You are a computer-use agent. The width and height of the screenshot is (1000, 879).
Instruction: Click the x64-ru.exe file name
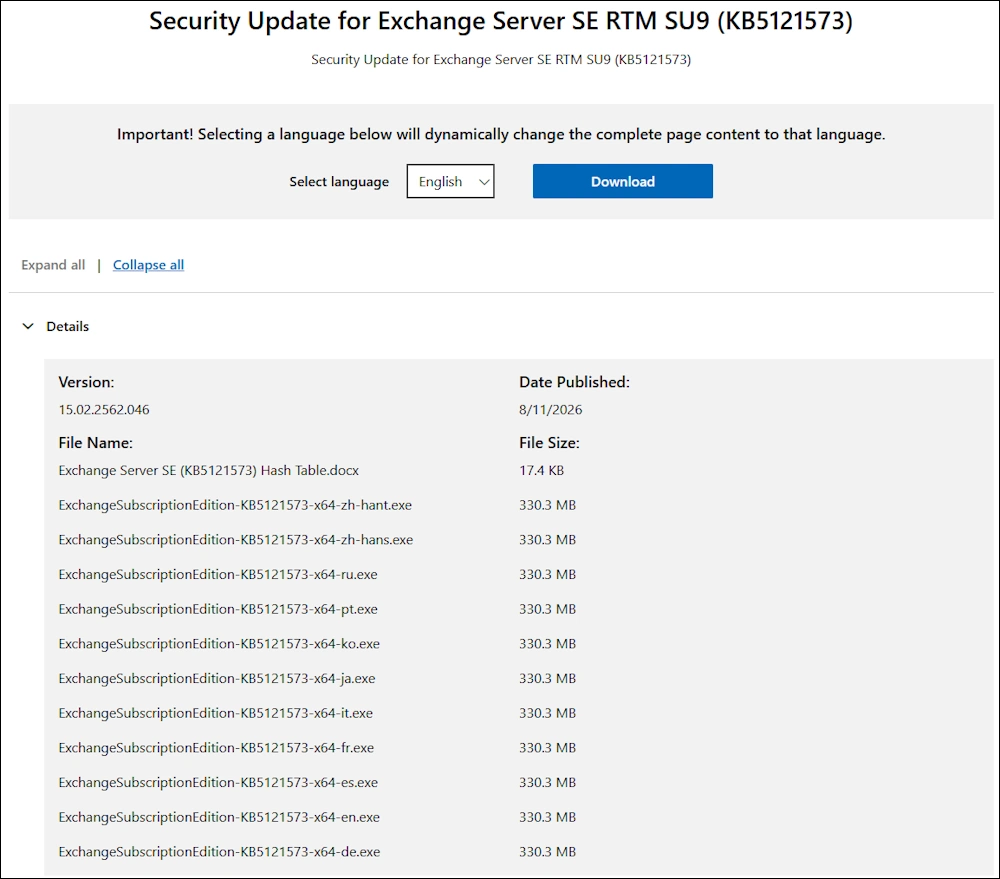coord(218,574)
